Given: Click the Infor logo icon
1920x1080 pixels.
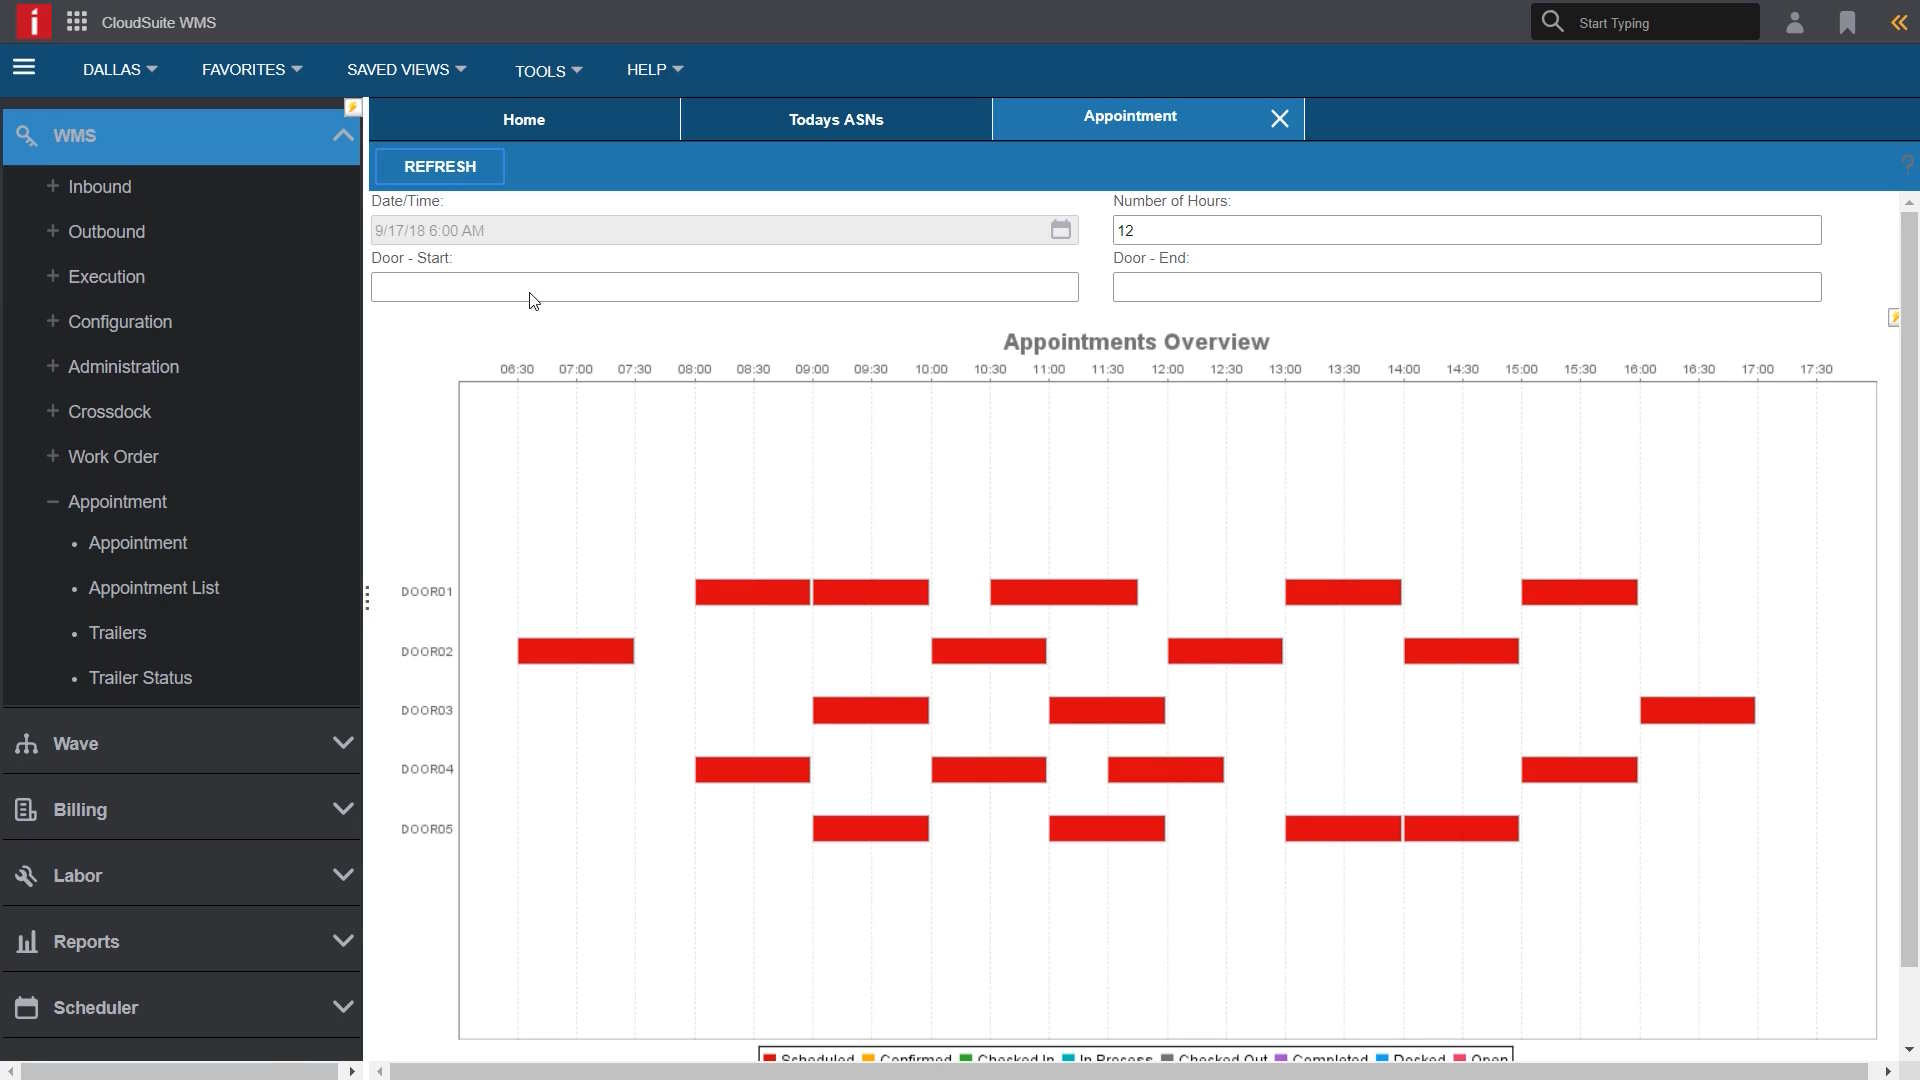Looking at the screenshot, I should (33, 21).
